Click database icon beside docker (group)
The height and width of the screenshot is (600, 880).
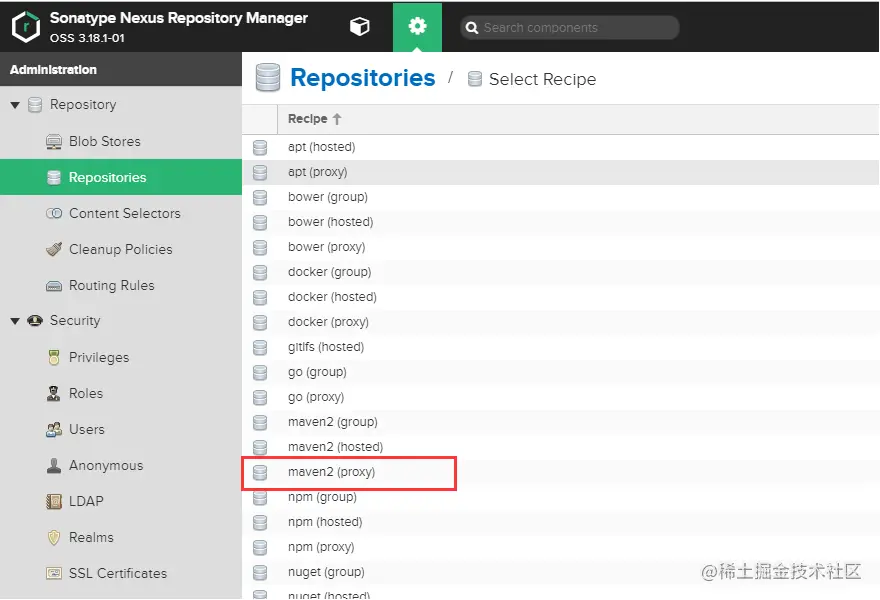(260, 273)
